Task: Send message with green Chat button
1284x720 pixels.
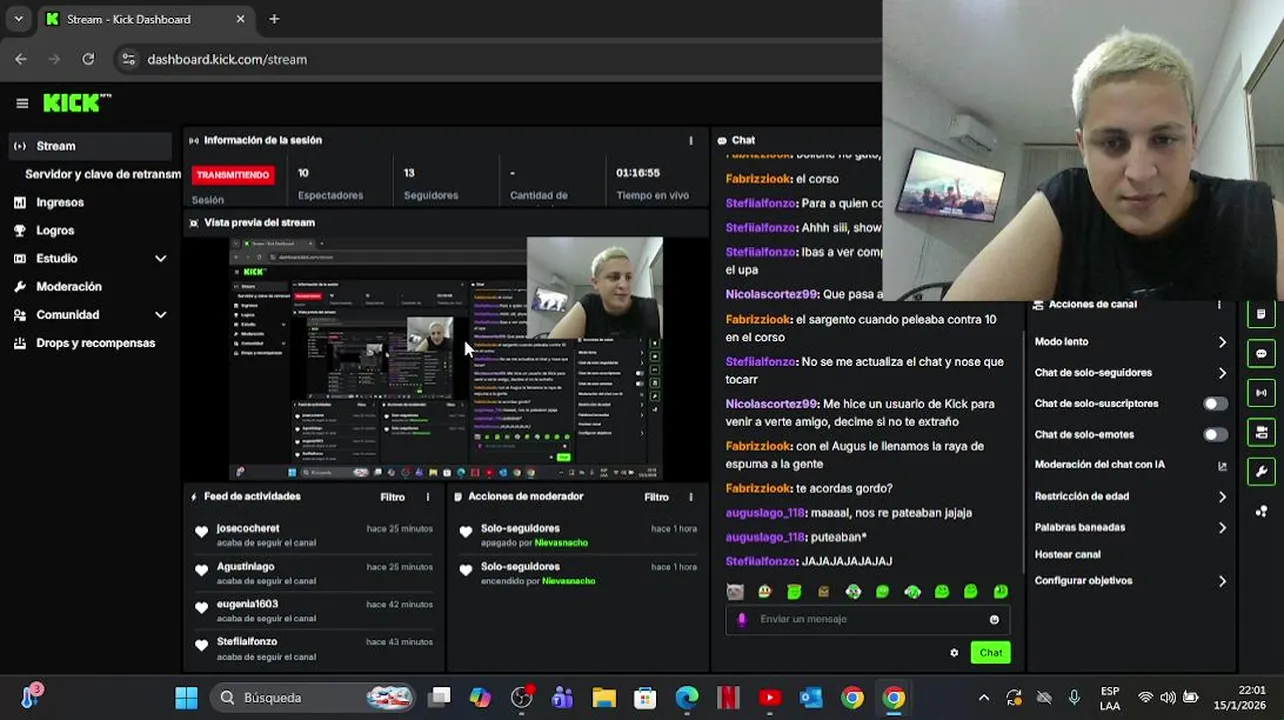Action: 991,653
